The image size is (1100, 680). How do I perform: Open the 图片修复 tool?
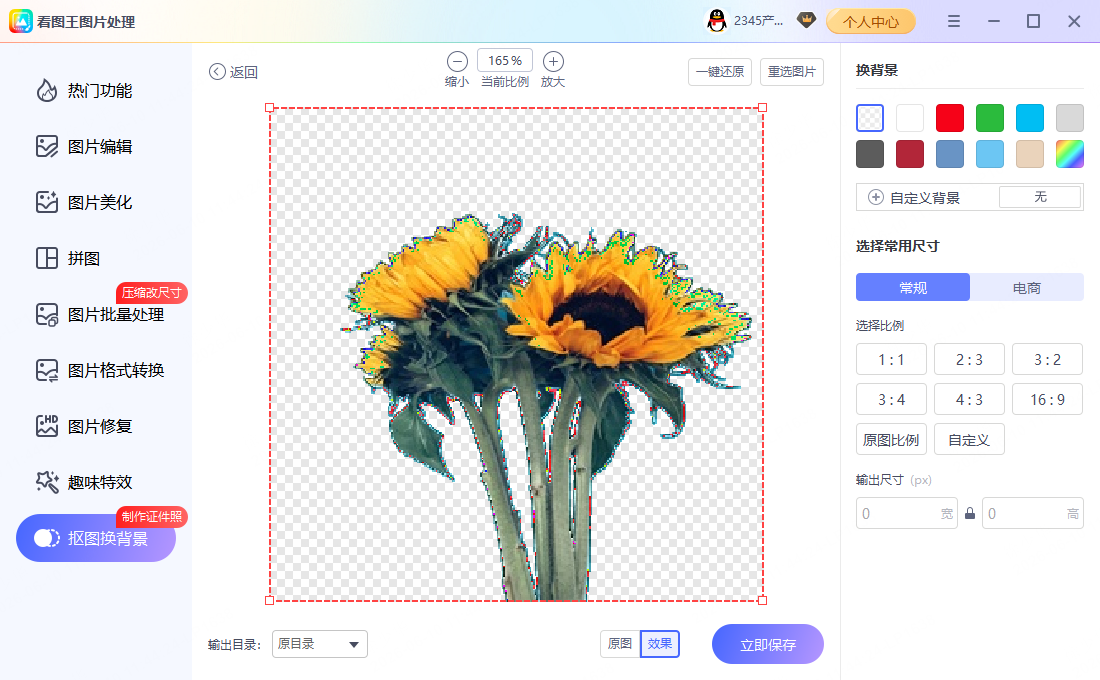84,426
